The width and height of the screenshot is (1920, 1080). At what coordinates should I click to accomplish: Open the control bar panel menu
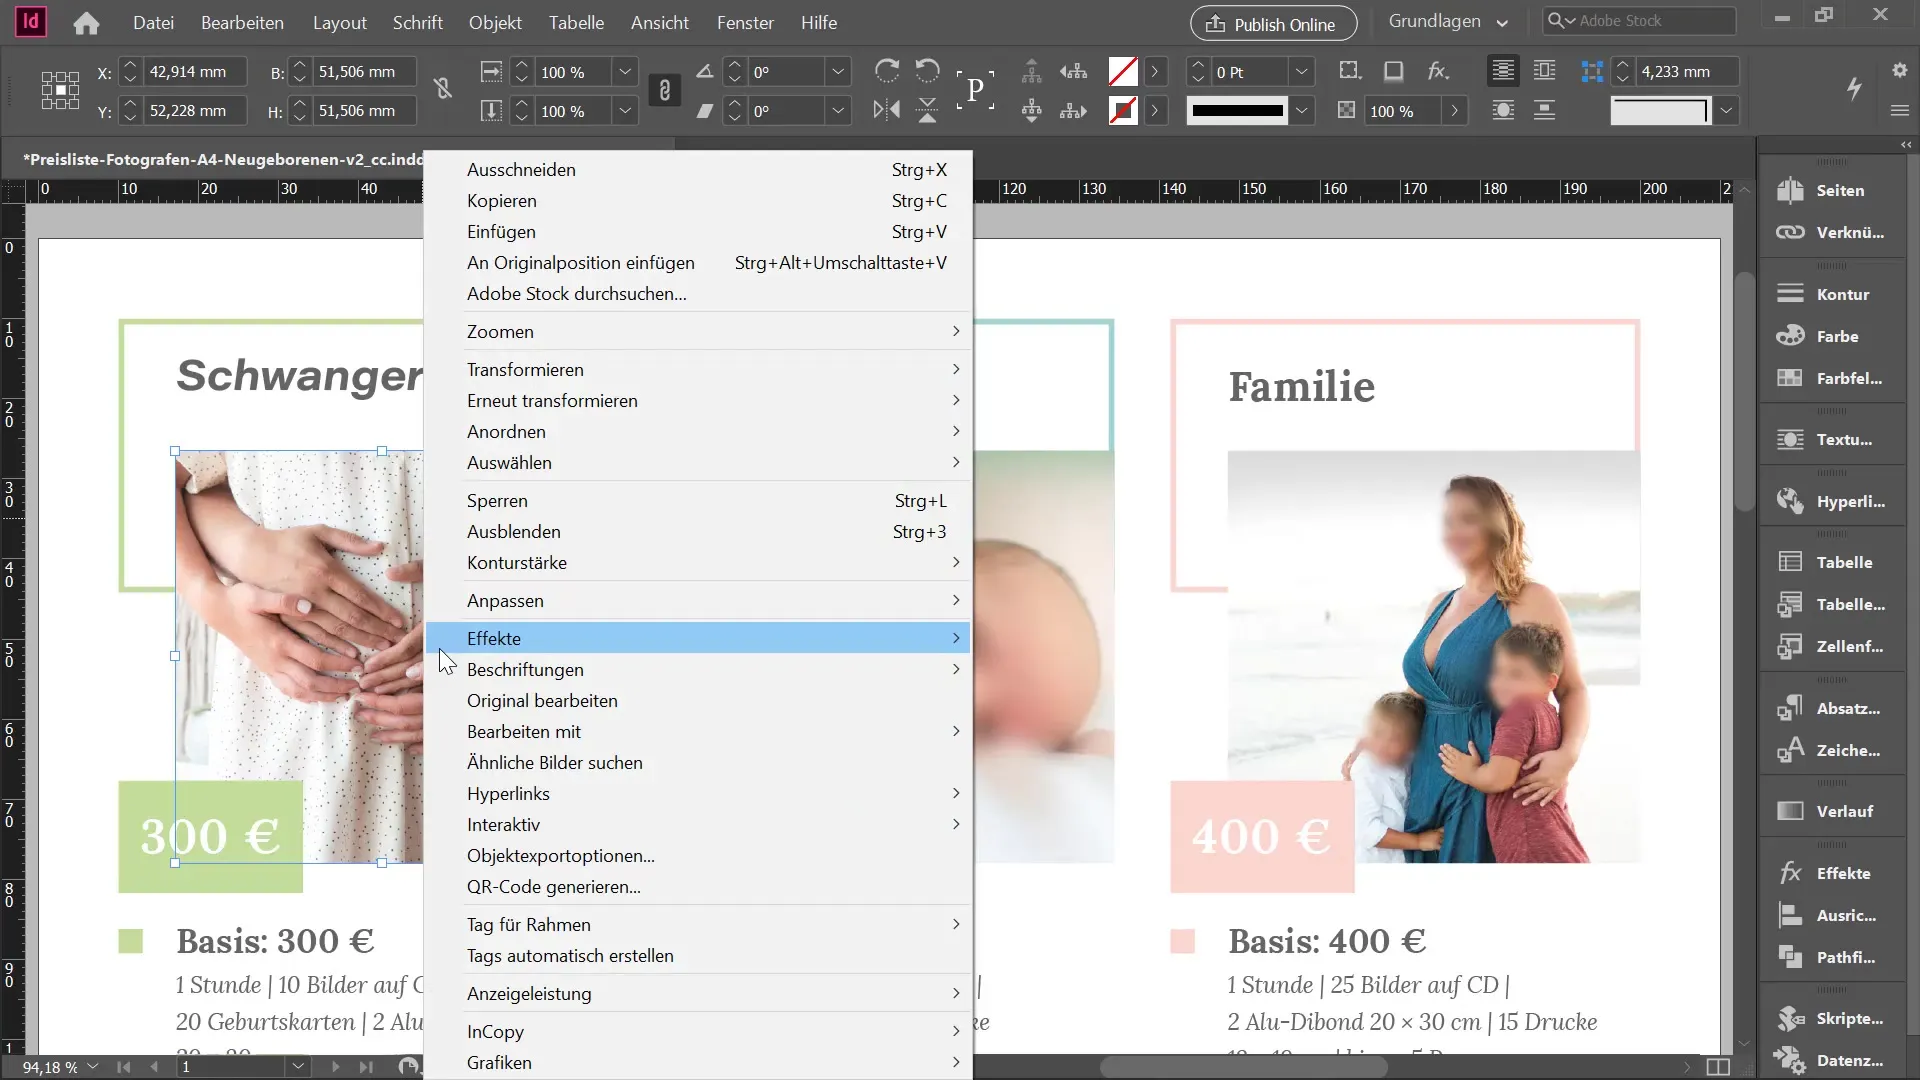(1900, 111)
